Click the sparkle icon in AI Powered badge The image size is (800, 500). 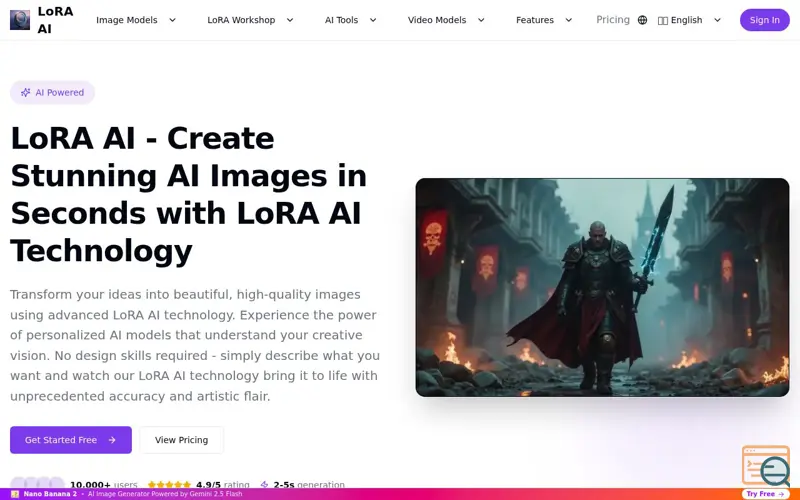25,92
